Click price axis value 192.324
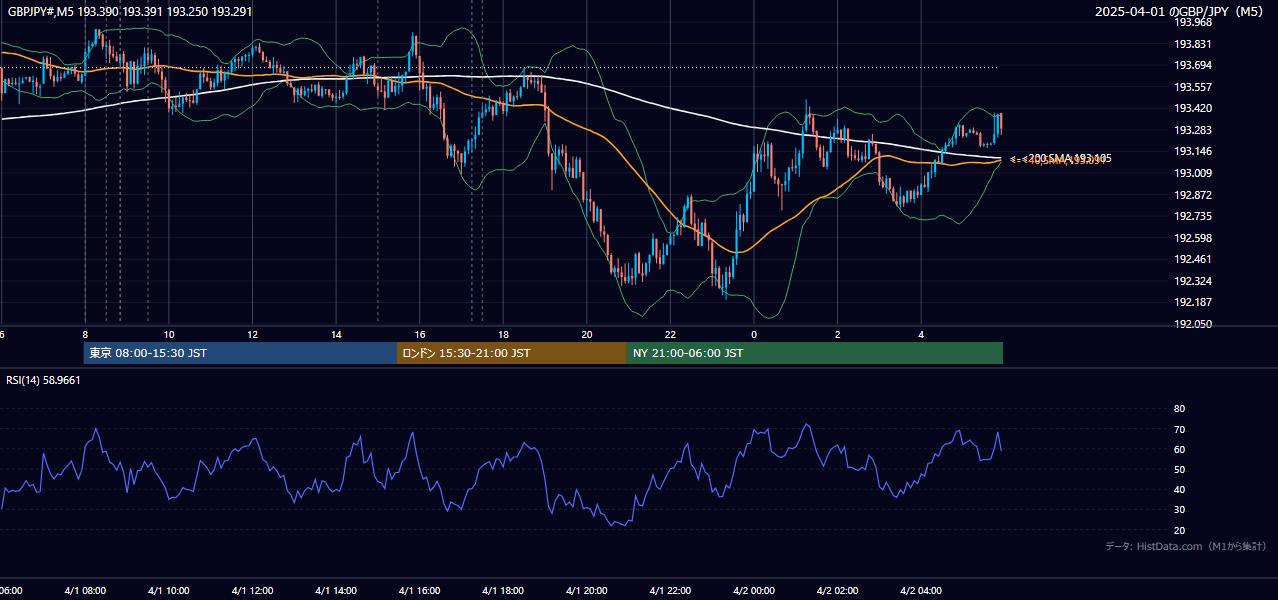Screen dimensions: 1278x600 [x=1192, y=281]
